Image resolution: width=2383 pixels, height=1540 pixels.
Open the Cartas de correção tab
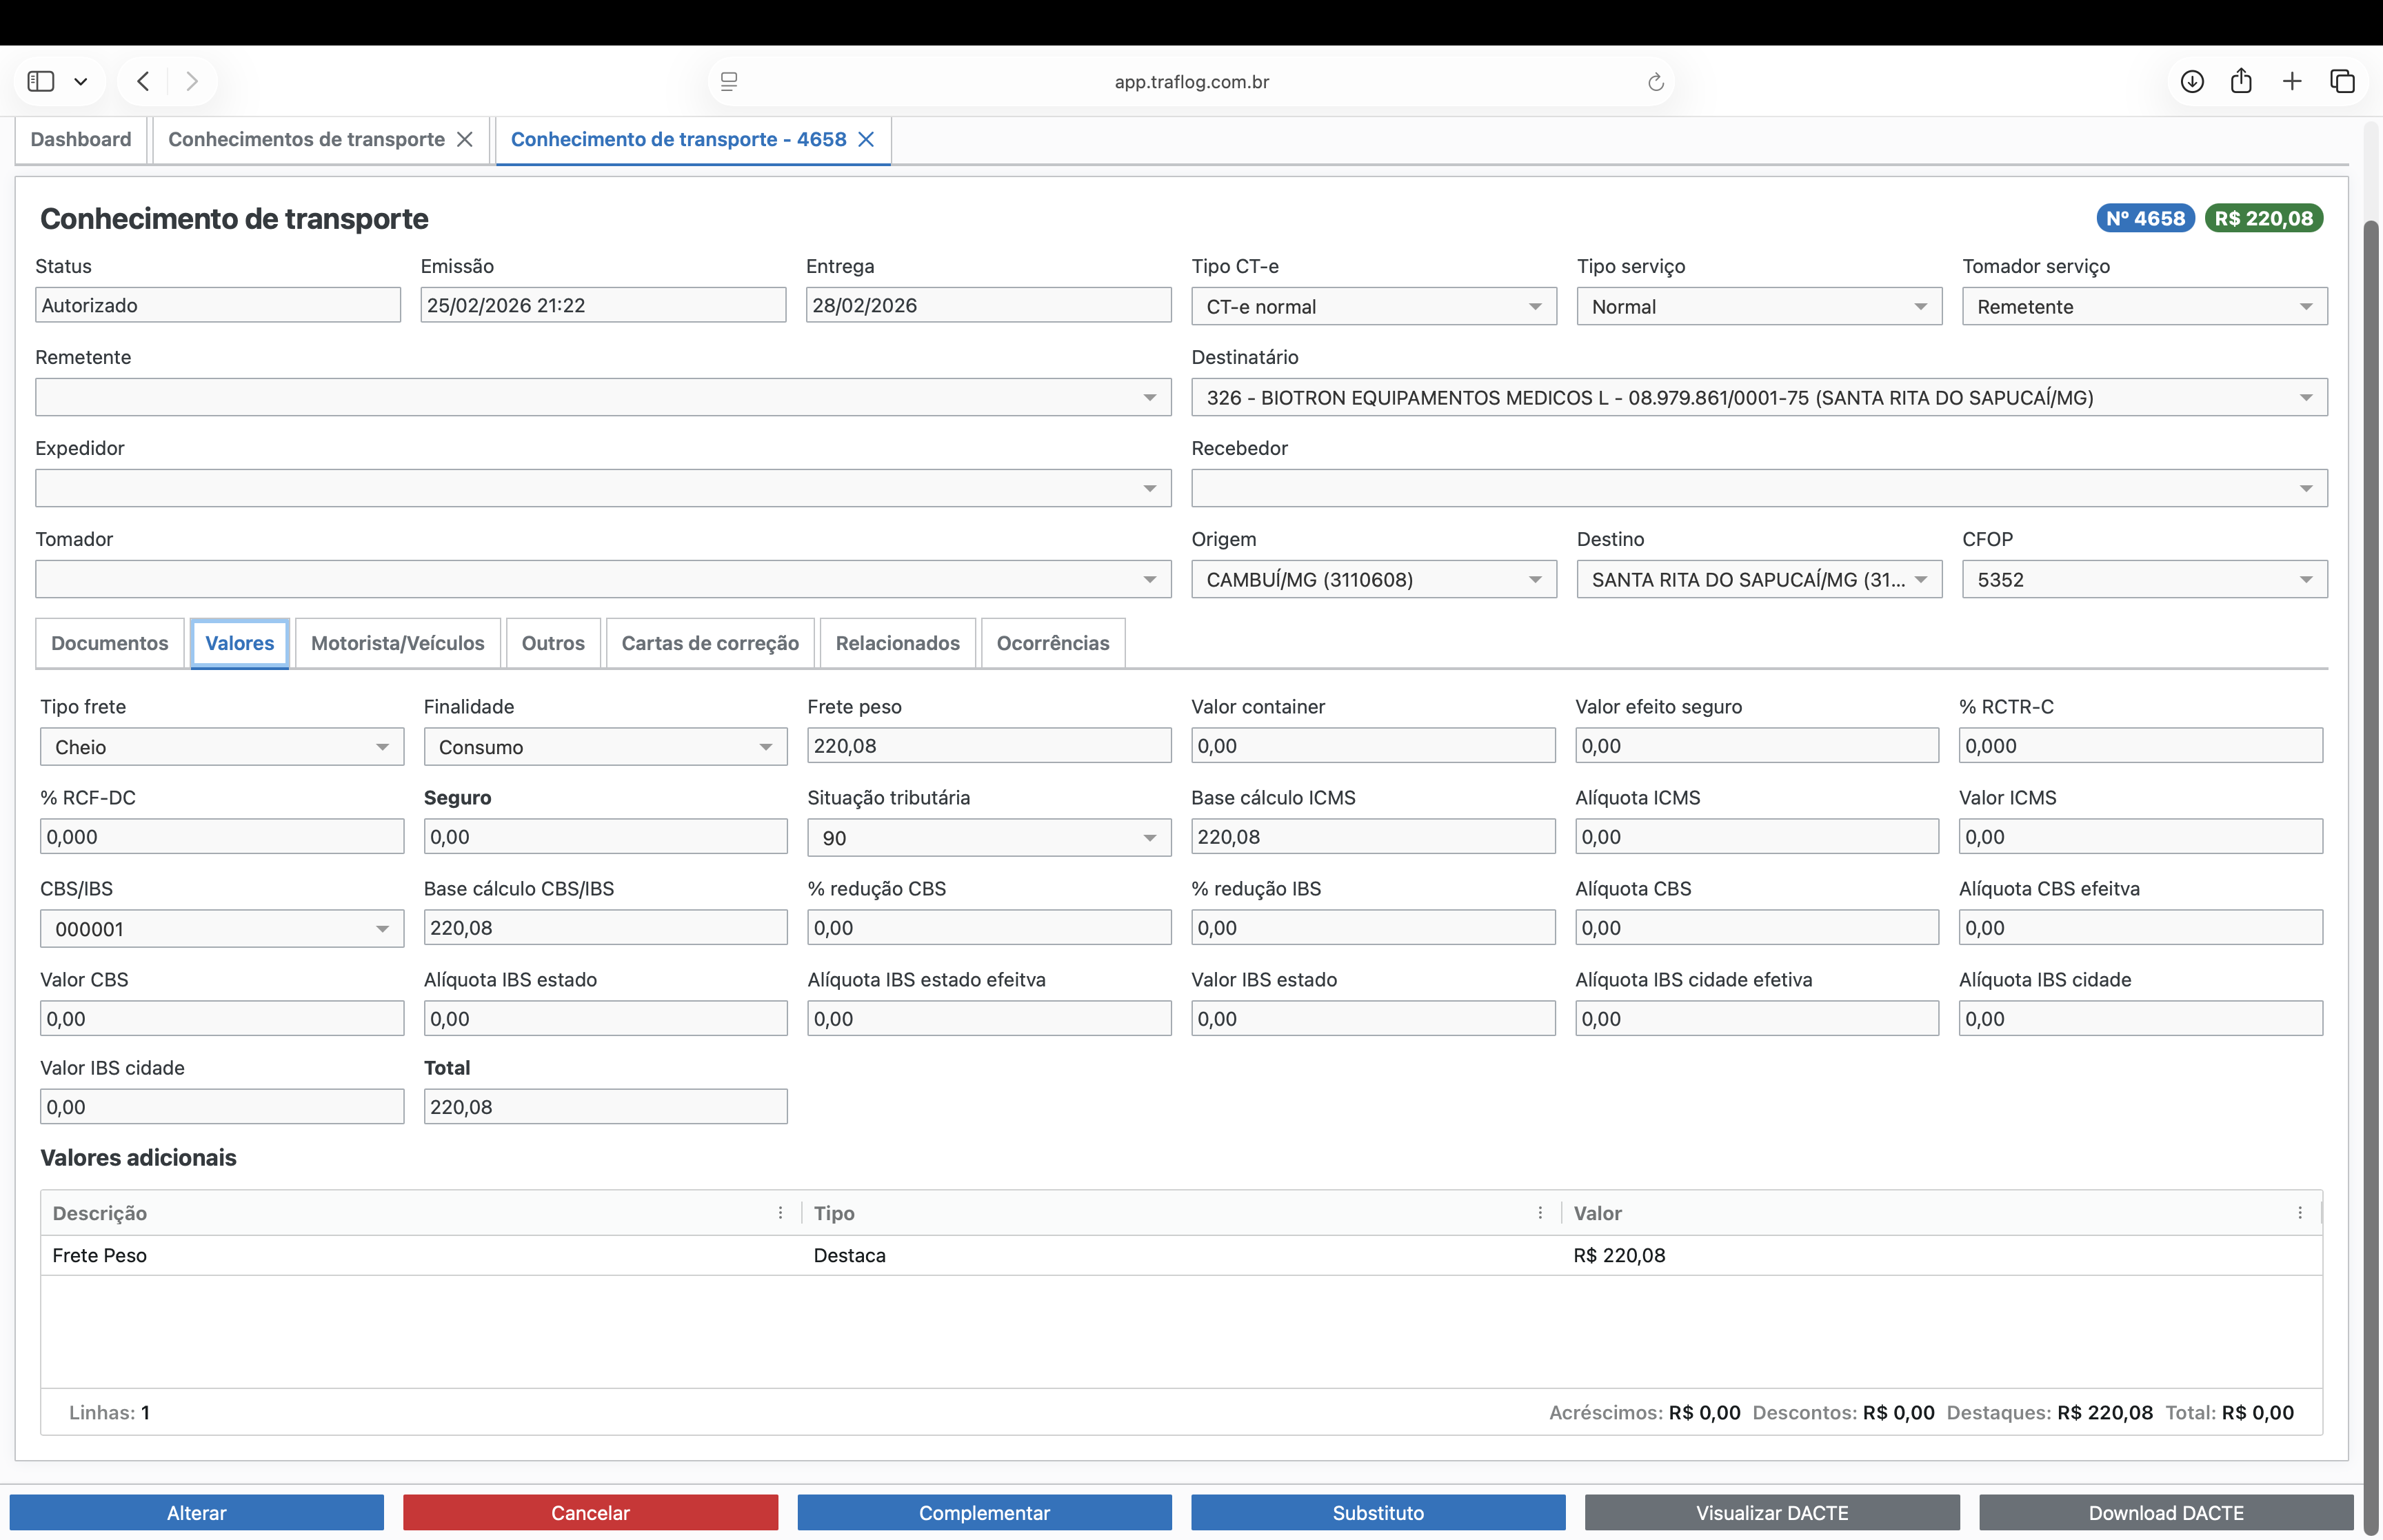pos(709,643)
